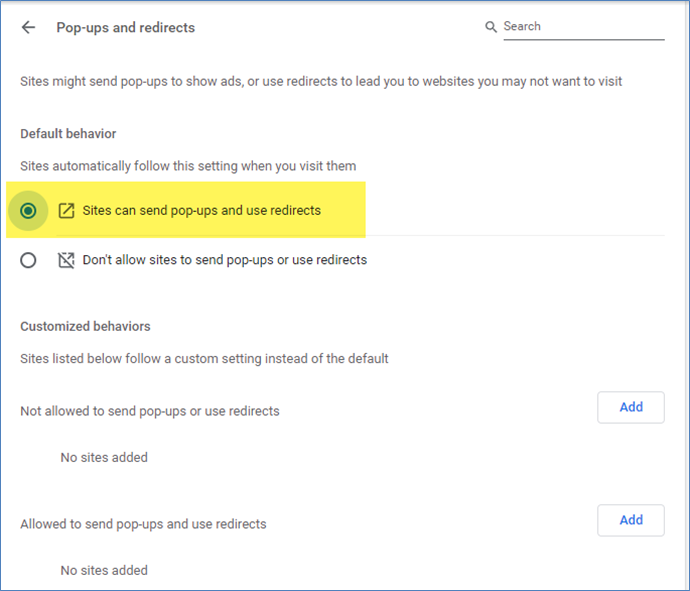The width and height of the screenshot is (690, 591).
Task: Click the back arrow beside Pop-ups and redirects
Action: [28, 28]
